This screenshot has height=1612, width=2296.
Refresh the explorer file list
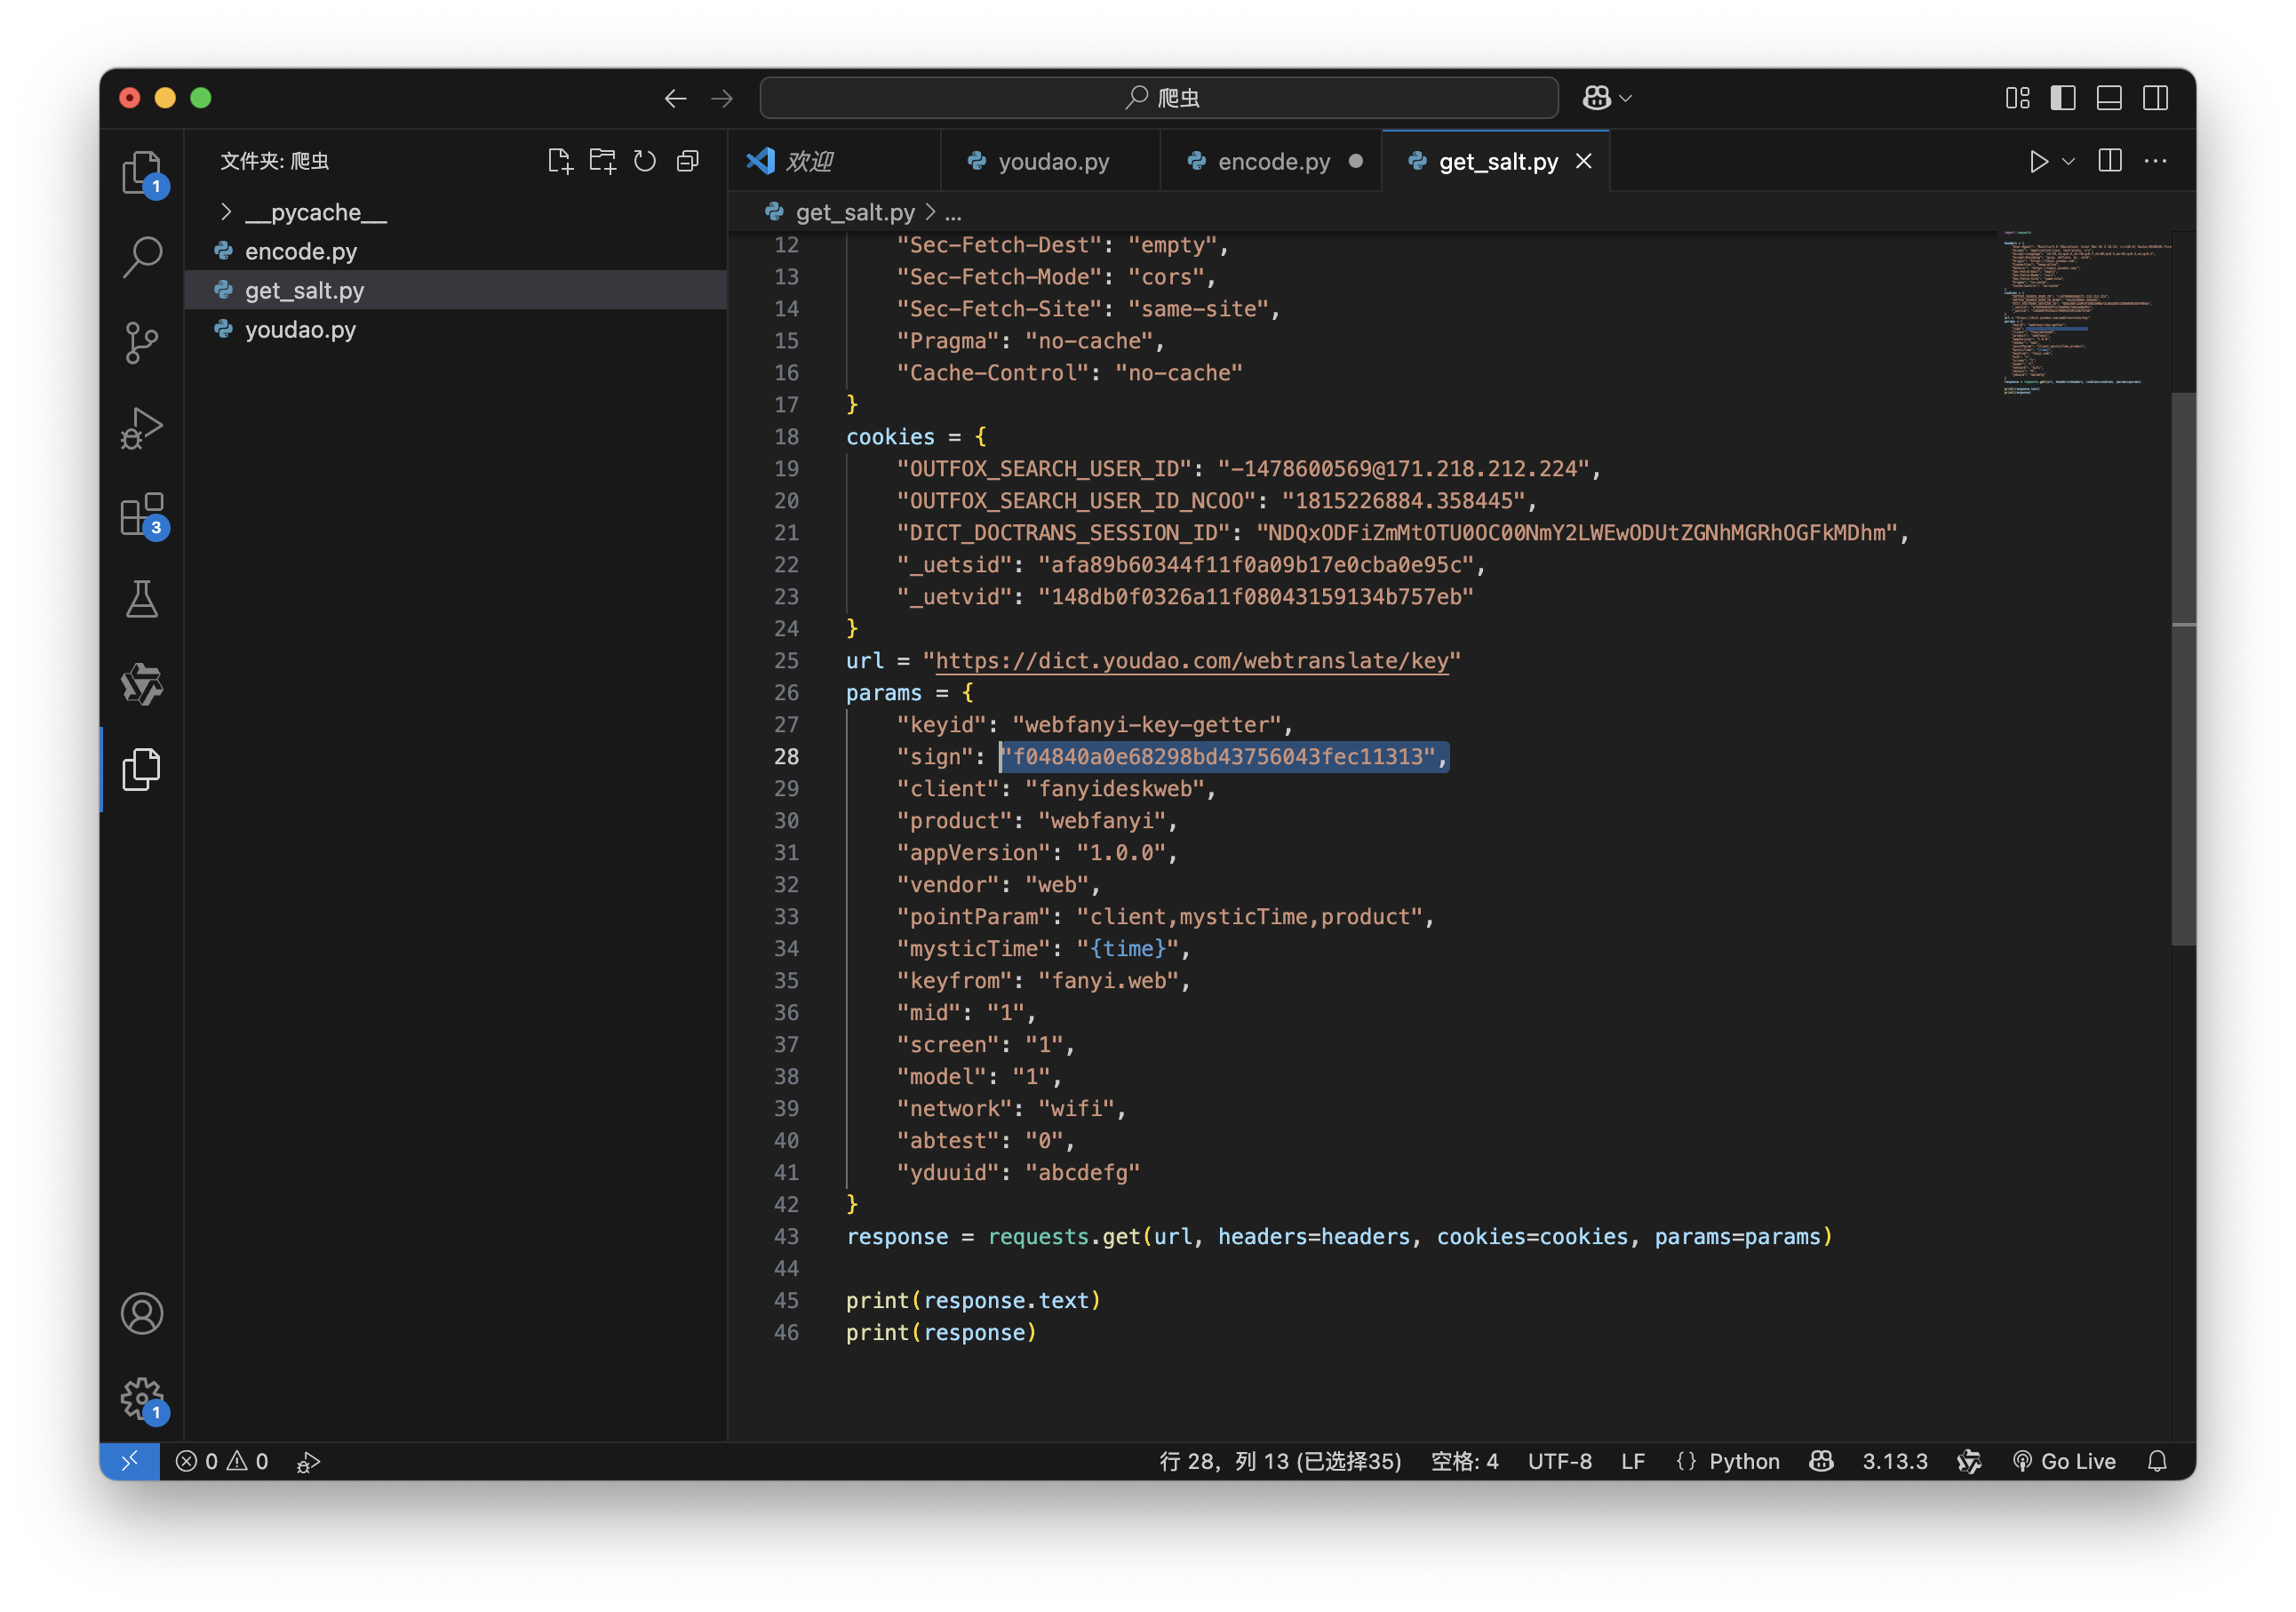click(645, 161)
